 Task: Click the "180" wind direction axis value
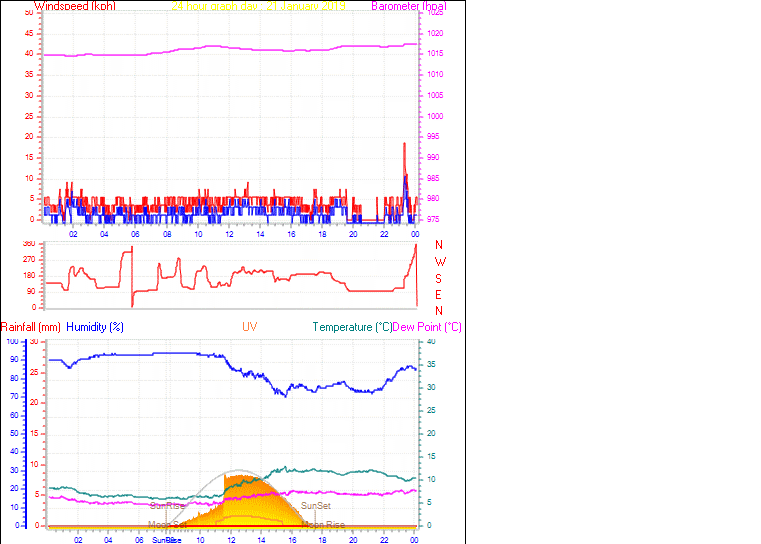29,276
